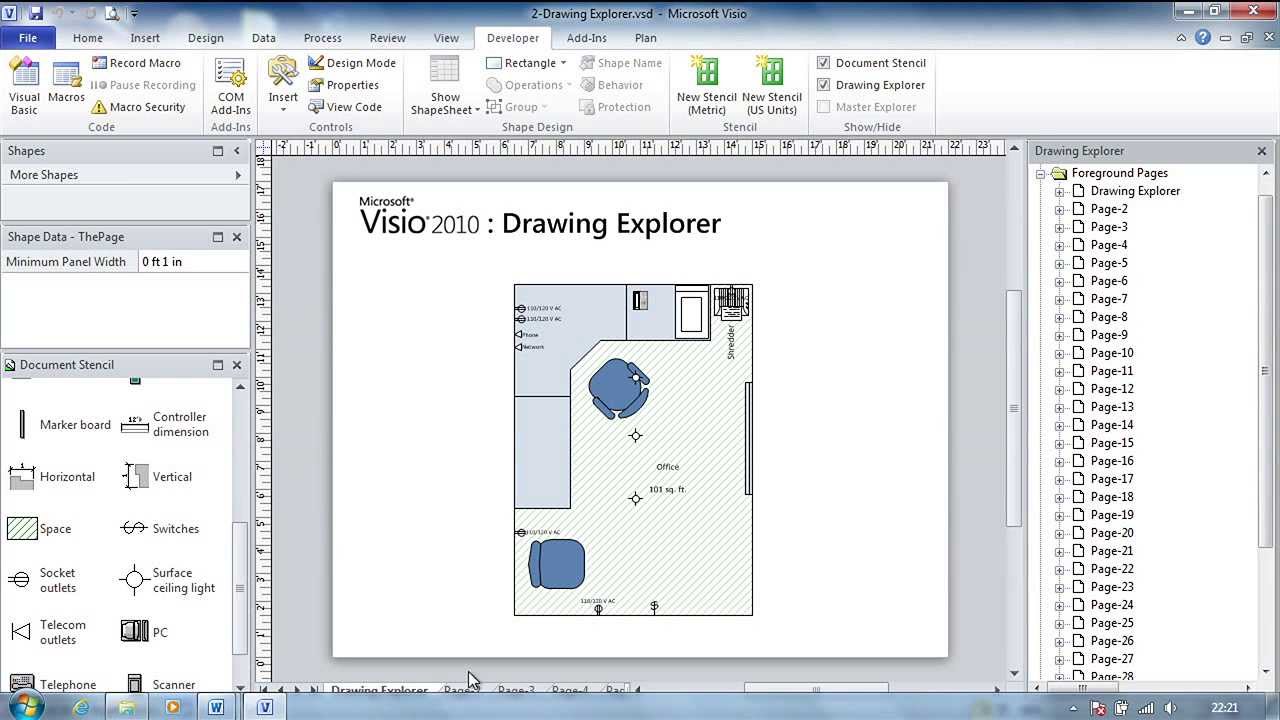Select the Socket outlets shape
Image resolution: width=1280 pixels, height=720 pixels.
pos(43,580)
